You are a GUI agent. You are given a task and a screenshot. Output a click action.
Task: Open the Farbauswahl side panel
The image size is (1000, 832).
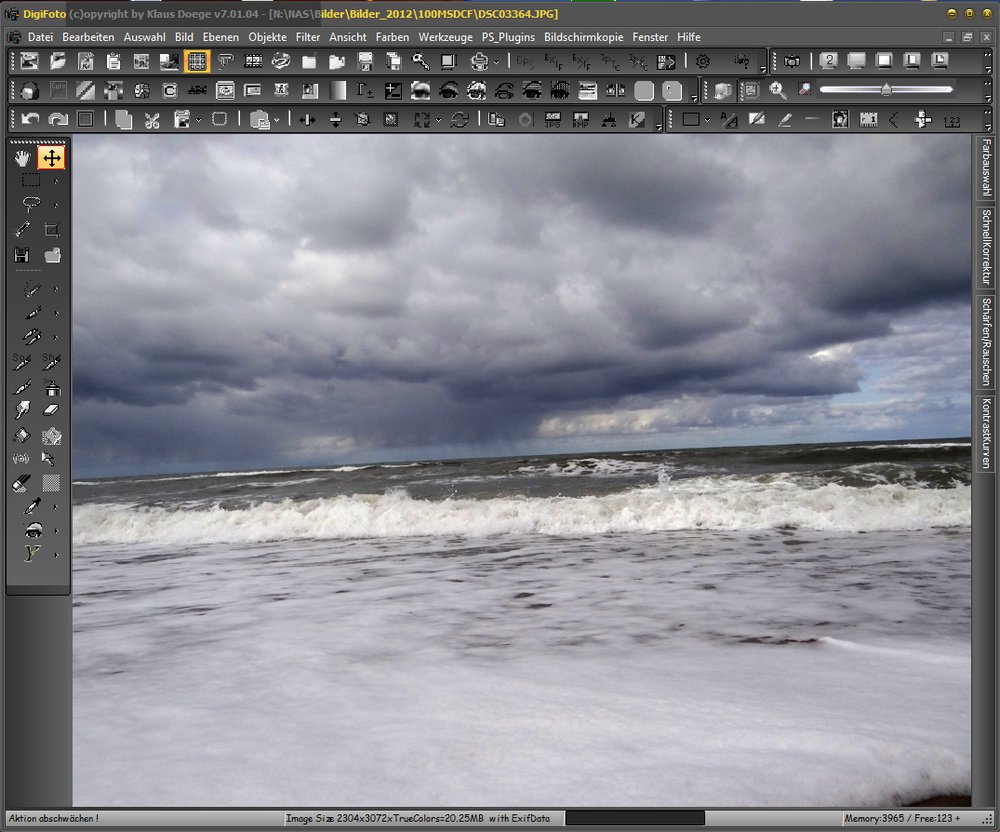(986, 169)
